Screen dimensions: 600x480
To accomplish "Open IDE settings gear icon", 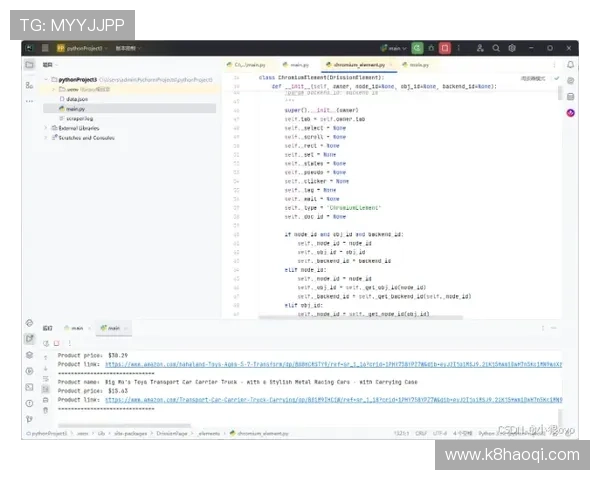I will [x=512, y=48].
